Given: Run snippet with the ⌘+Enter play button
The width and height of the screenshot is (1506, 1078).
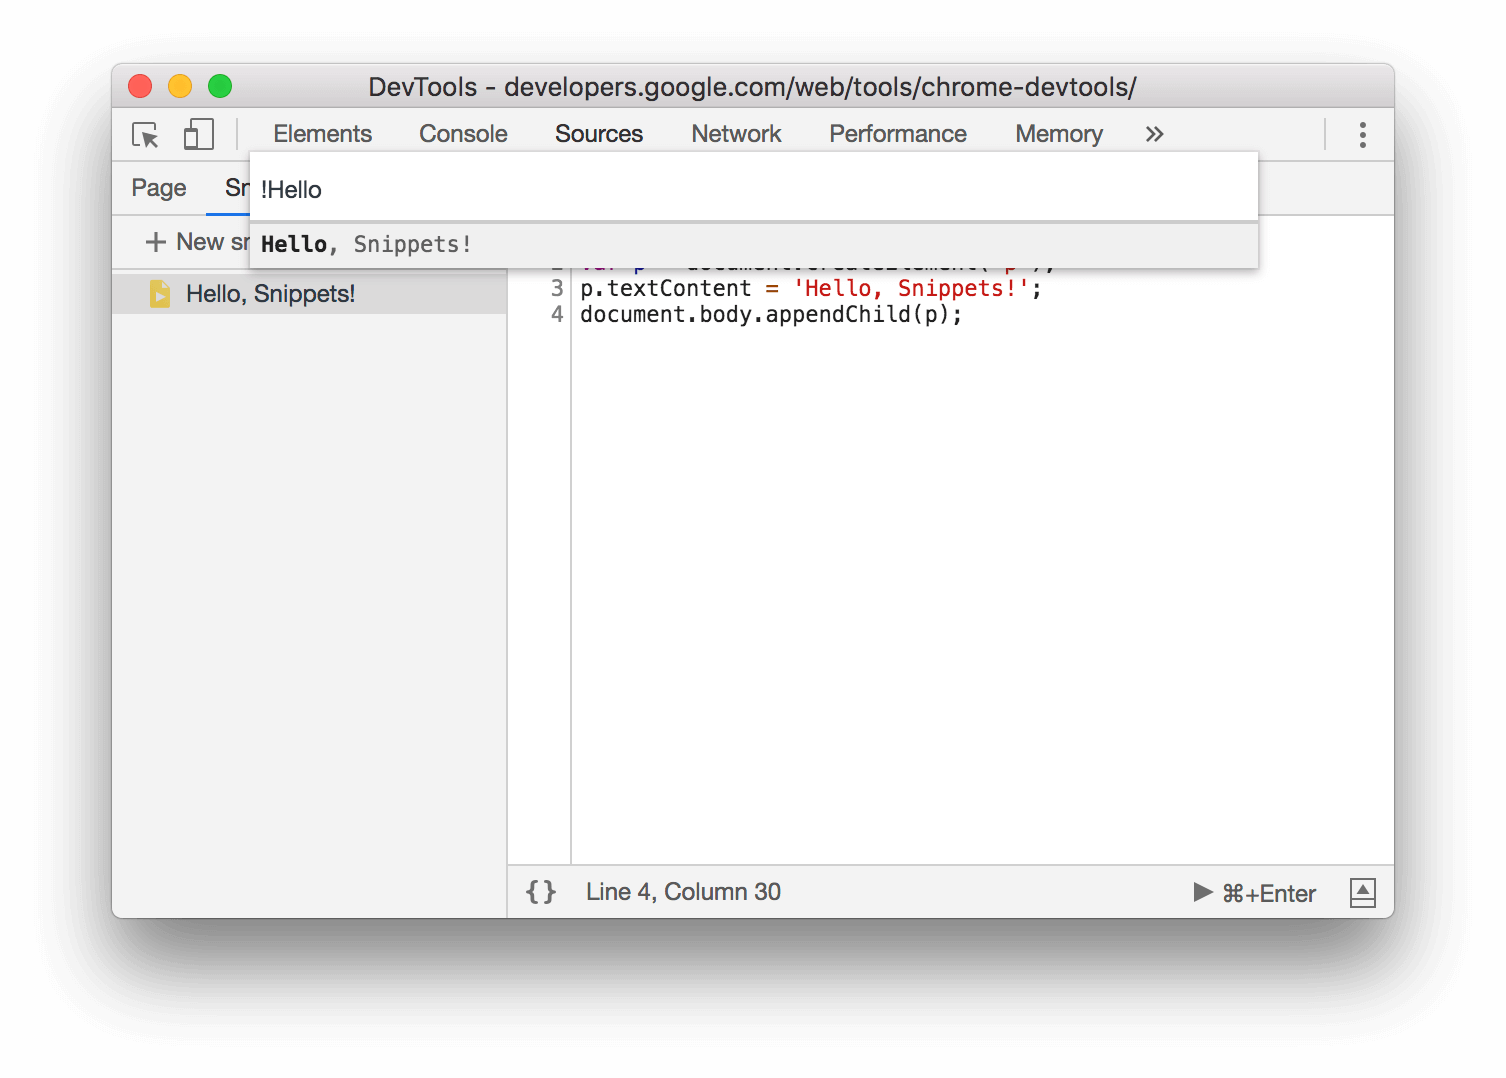Looking at the screenshot, I should [x=1254, y=893].
